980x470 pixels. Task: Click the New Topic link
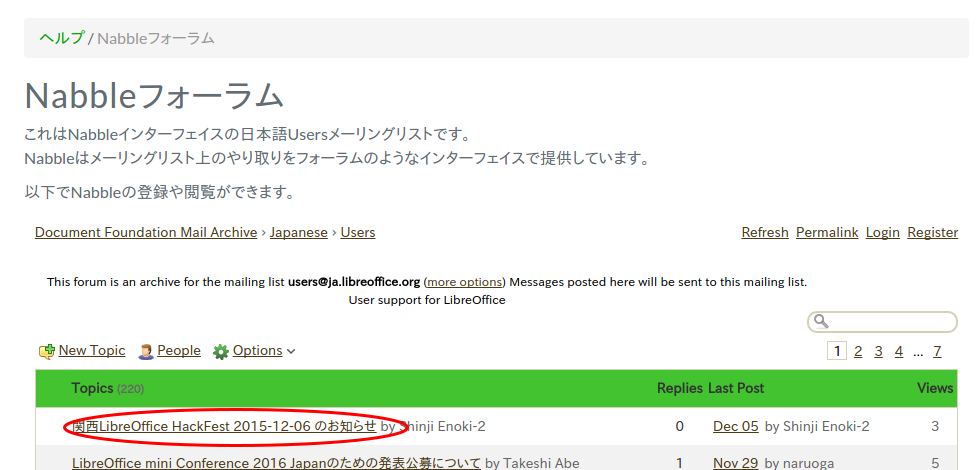92,351
